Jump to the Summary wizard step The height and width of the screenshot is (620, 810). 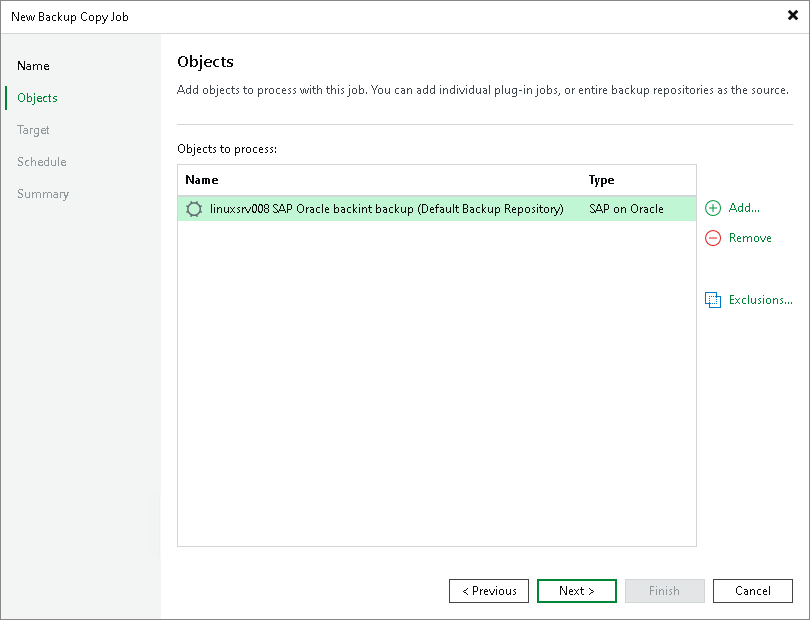(42, 193)
